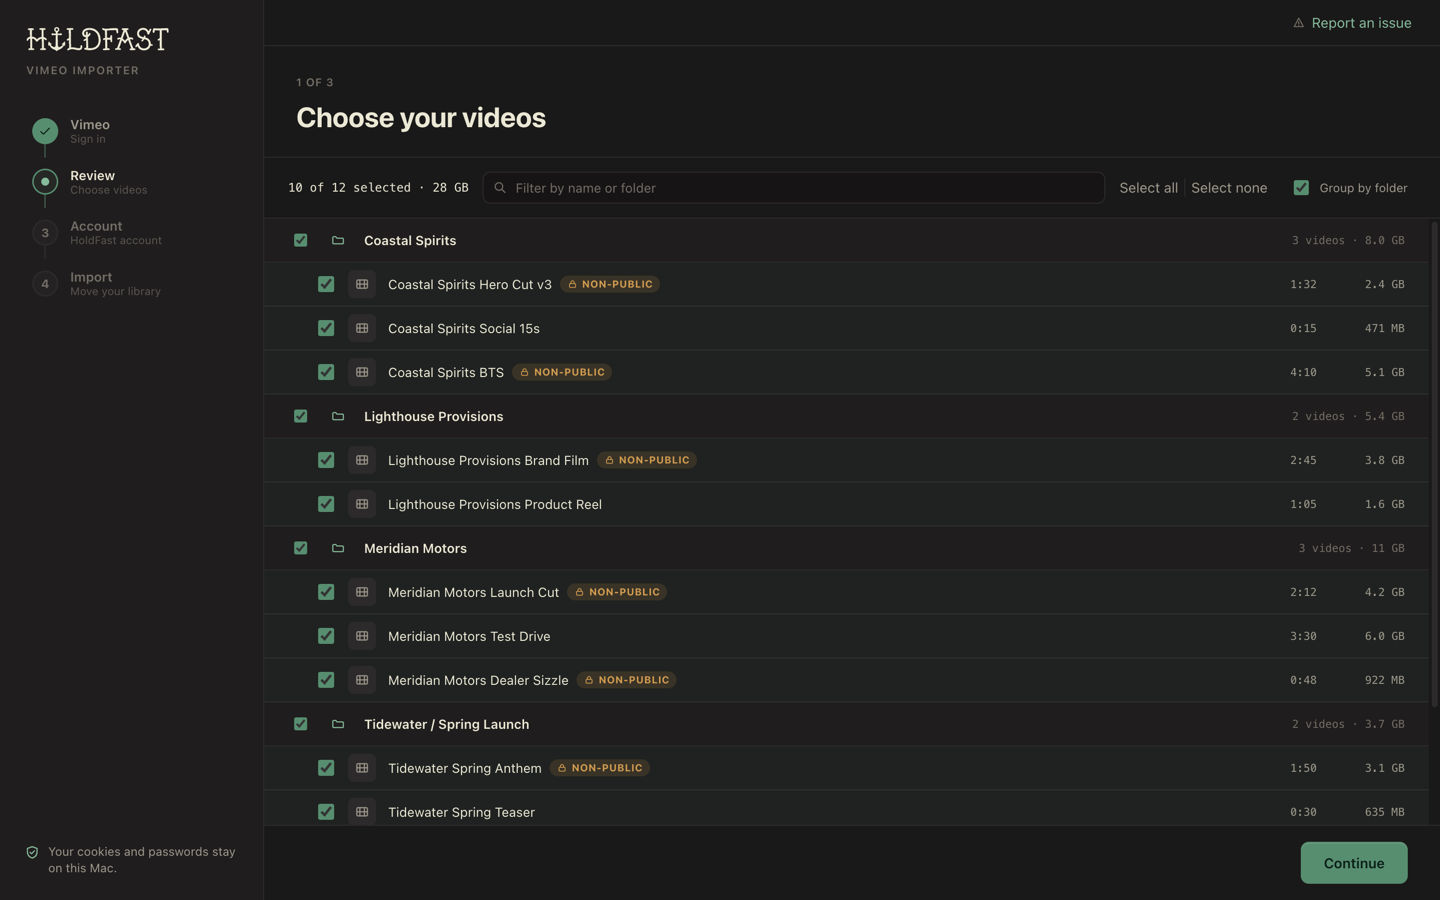This screenshot has width=1440, height=900.
Task: Click Tidewater / Spring Launch folder name
Action: (x=446, y=725)
